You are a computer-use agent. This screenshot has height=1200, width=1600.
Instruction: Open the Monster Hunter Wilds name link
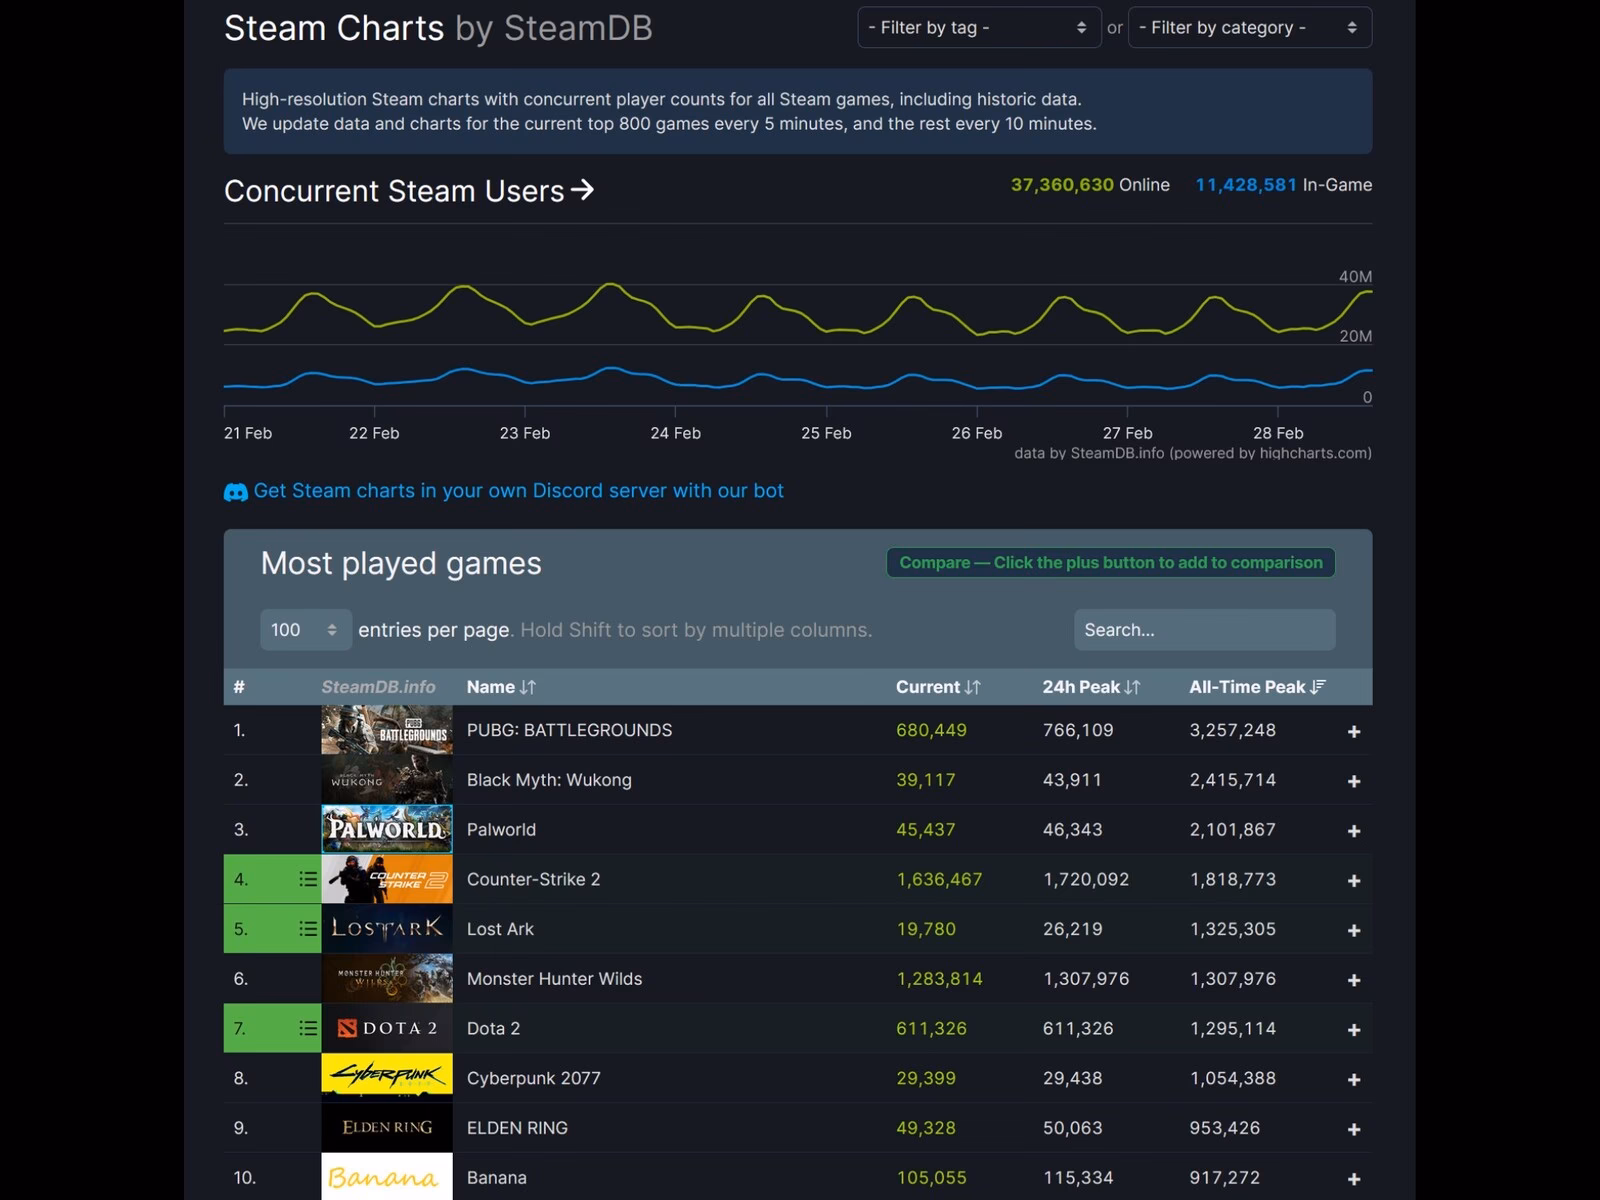(x=554, y=979)
